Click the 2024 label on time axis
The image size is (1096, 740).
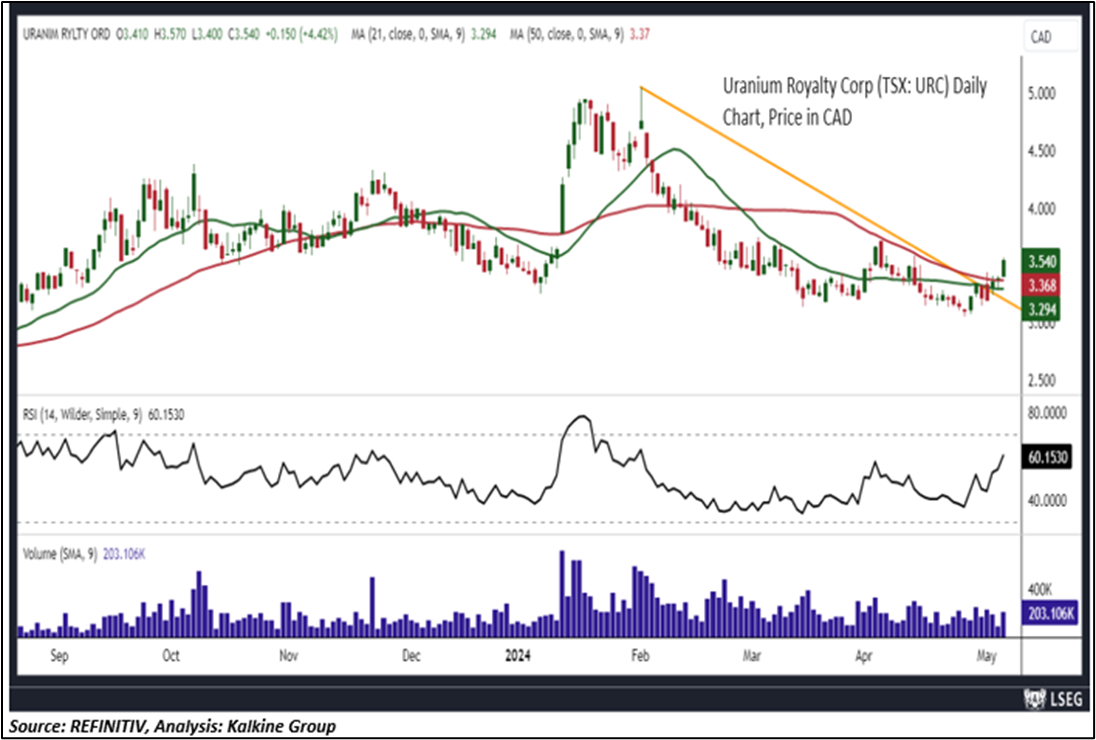pyautogui.click(x=517, y=657)
